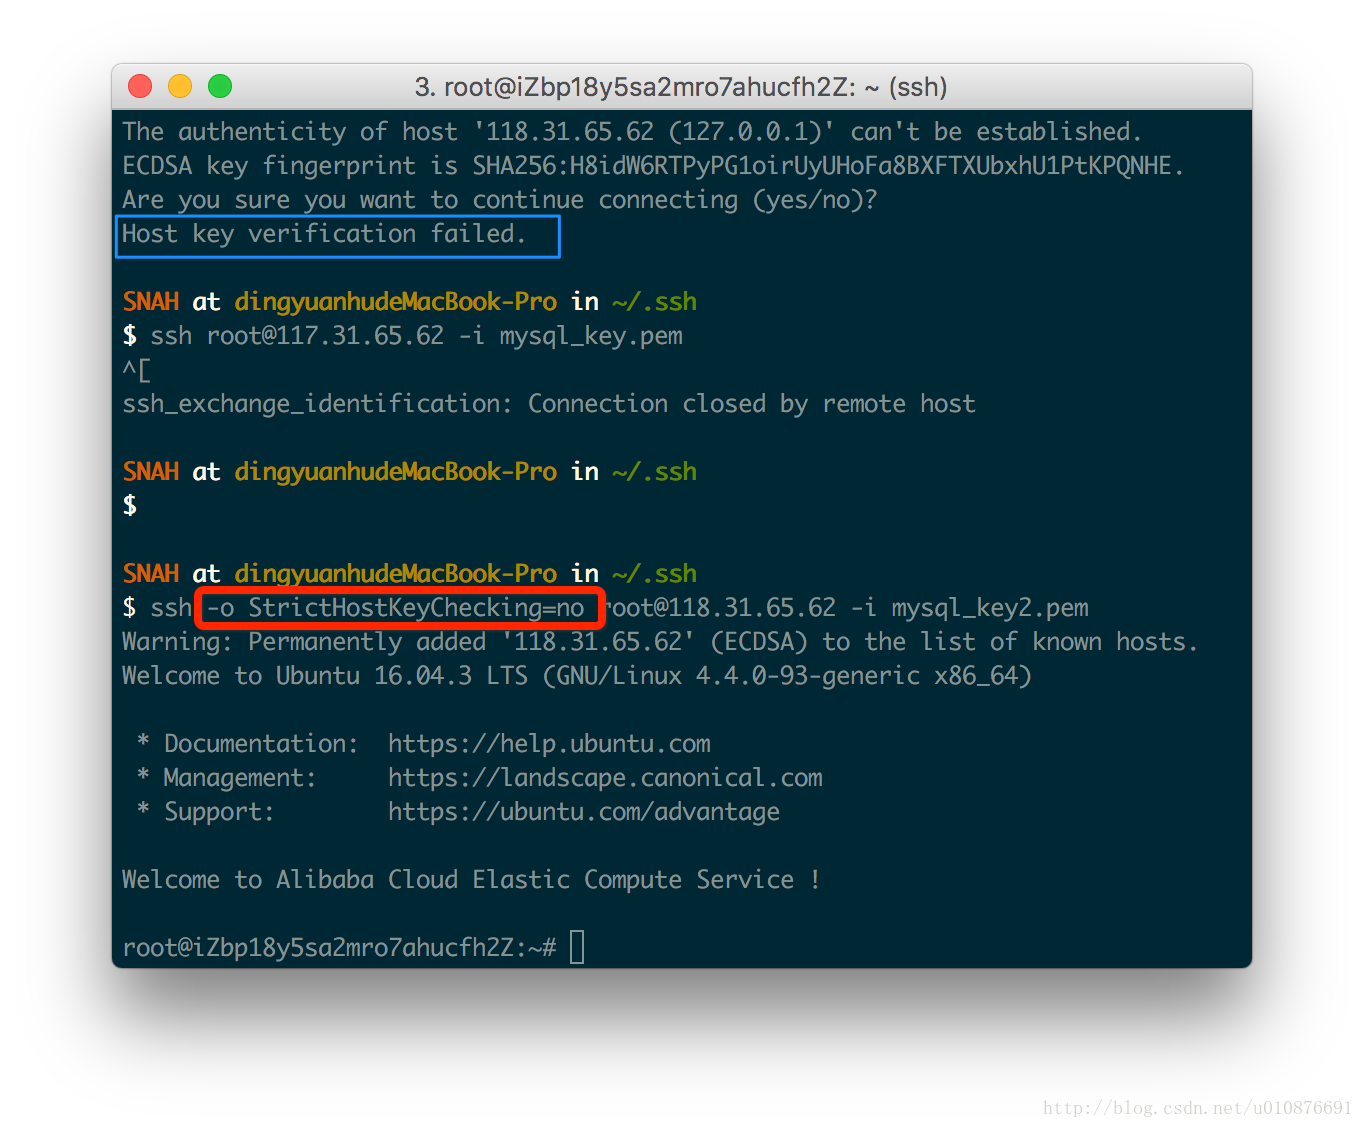Click the 'Warning: Permanently added' line
This screenshot has width=1364, height=1128.
(660, 642)
